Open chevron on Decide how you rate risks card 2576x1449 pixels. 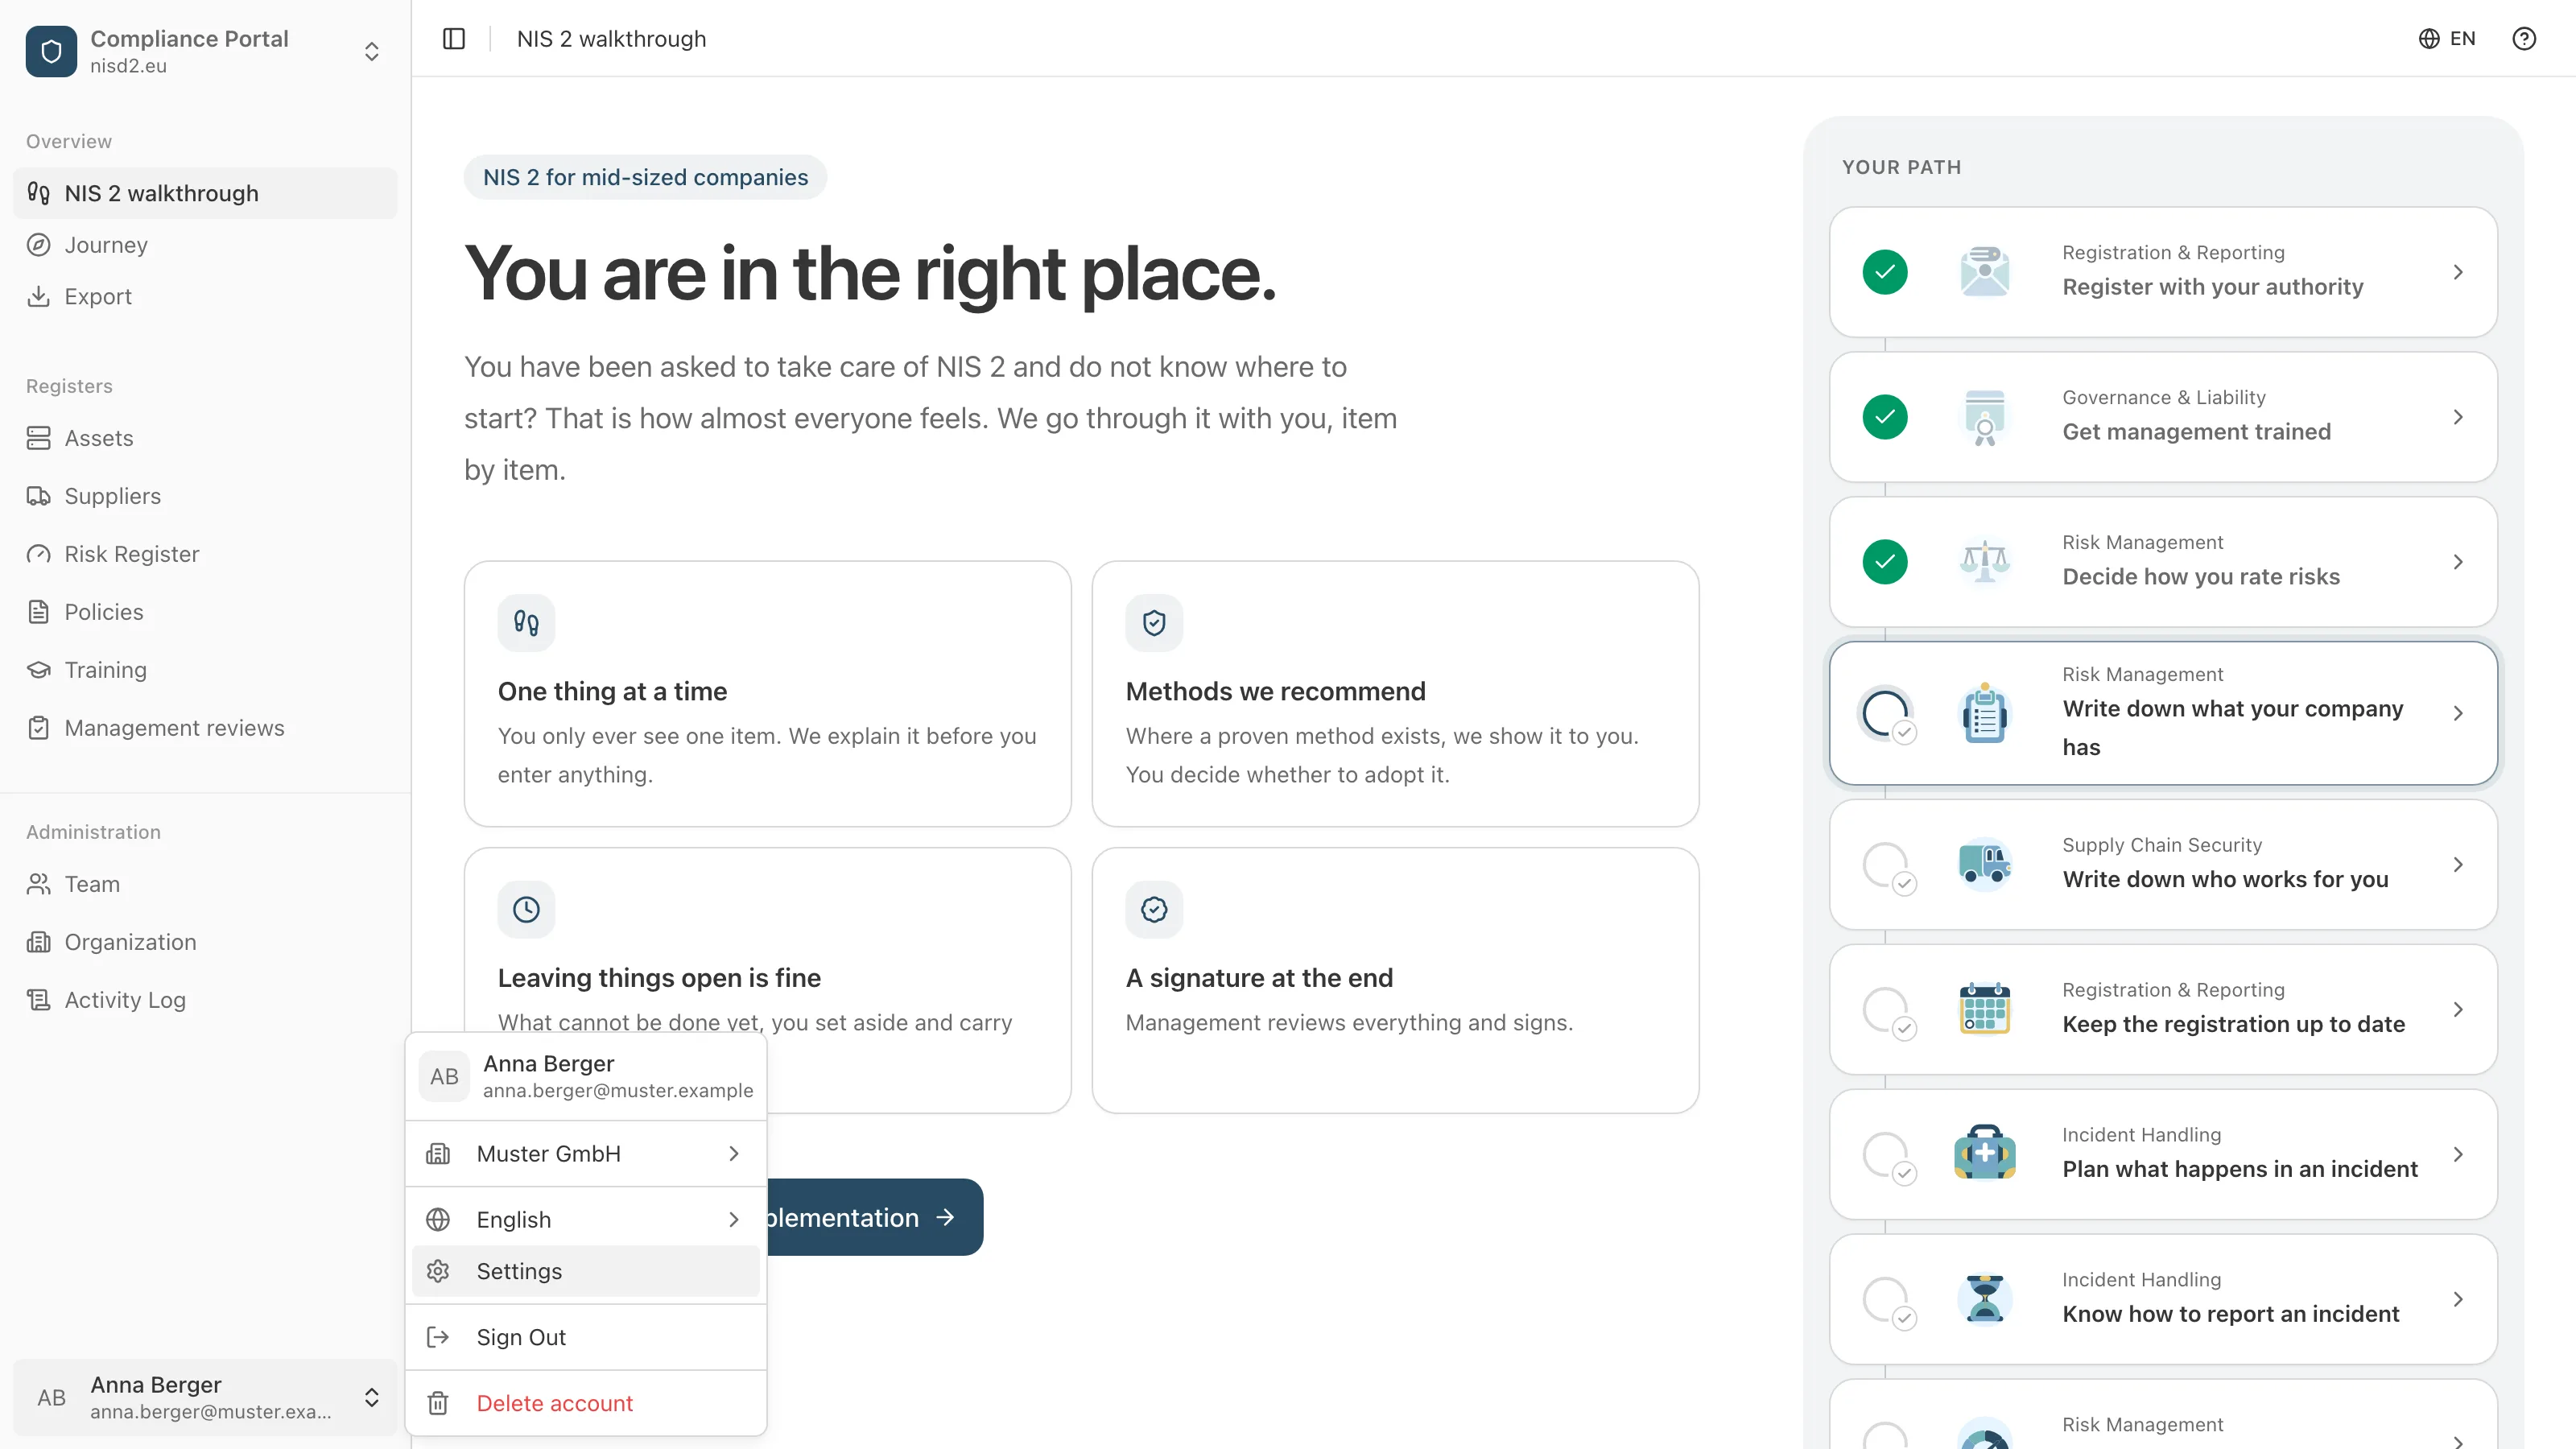coord(2458,562)
